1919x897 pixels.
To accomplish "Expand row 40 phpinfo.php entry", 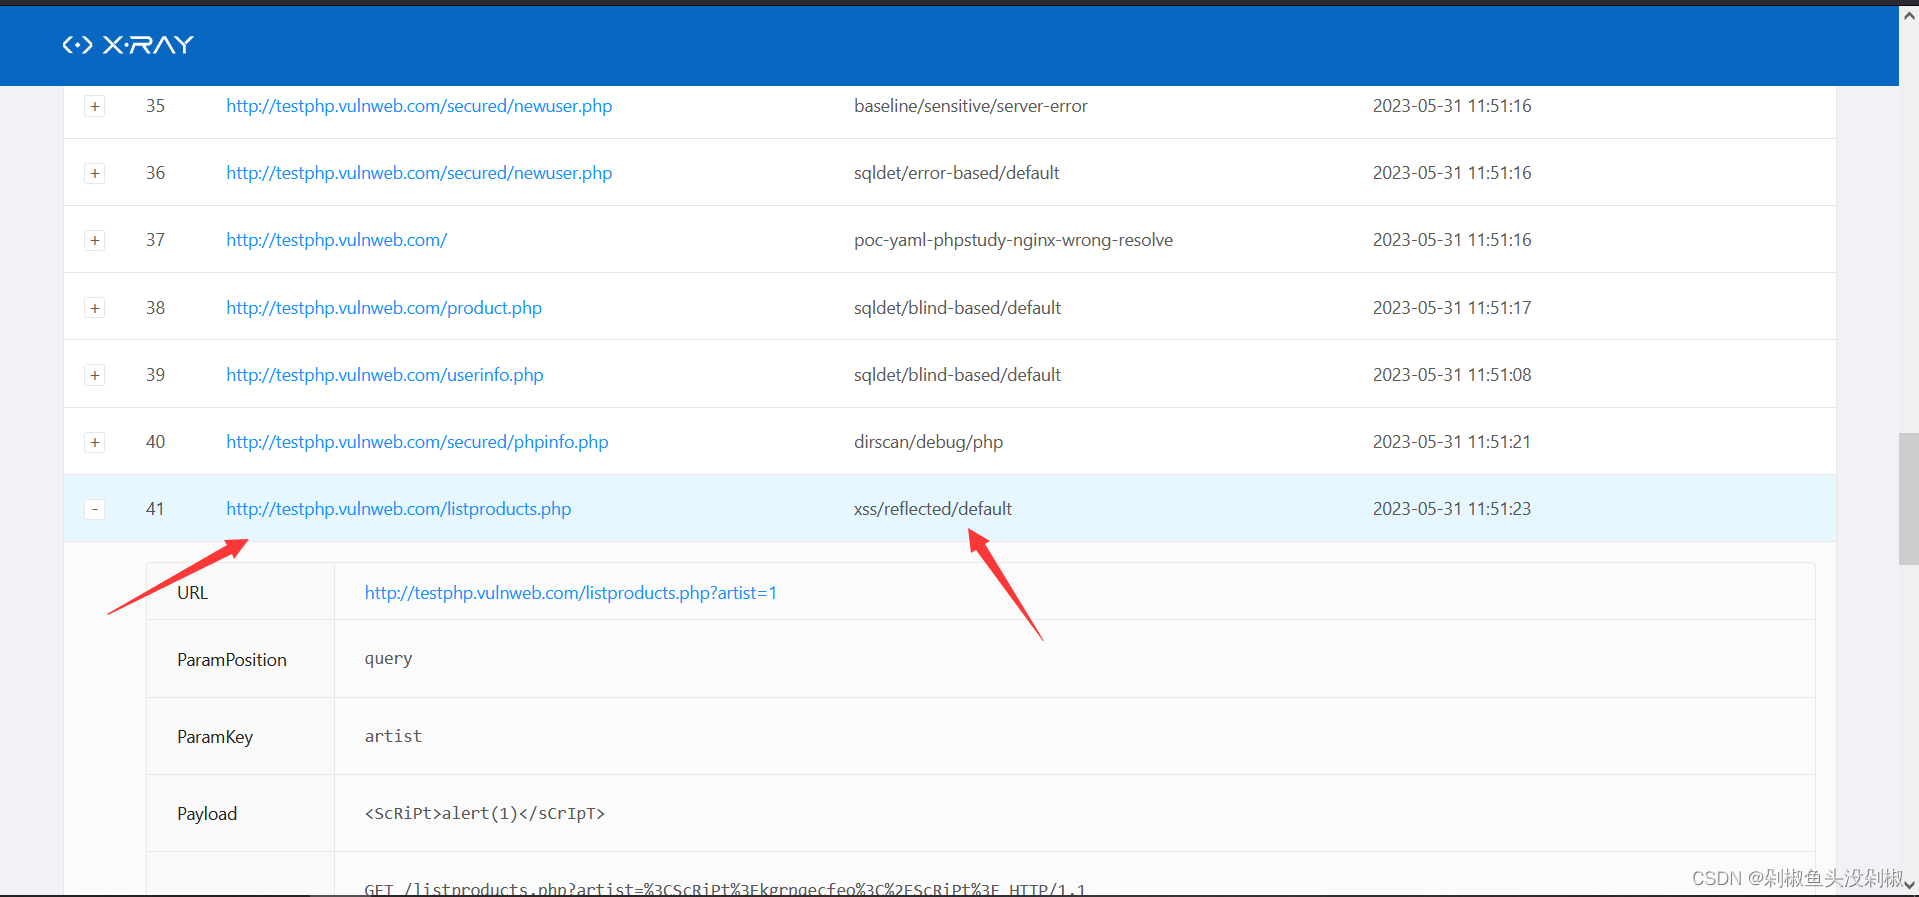I will [94, 442].
